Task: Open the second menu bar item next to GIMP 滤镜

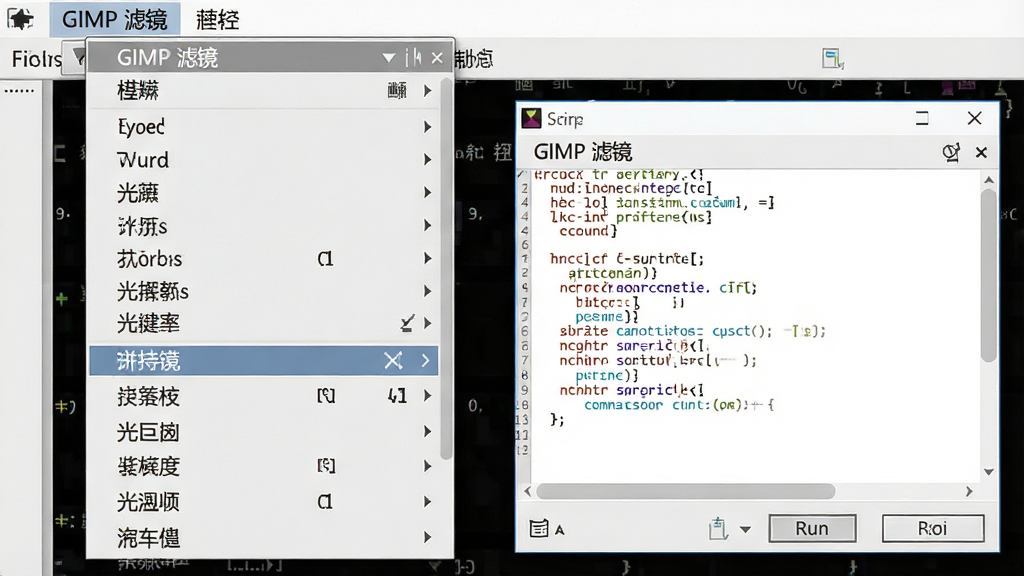Action: (x=217, y=20)
